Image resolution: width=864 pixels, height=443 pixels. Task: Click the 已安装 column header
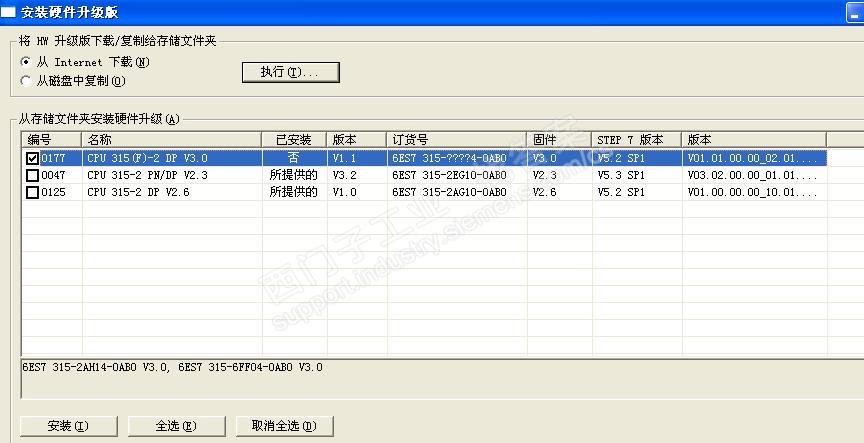point(294,140)
